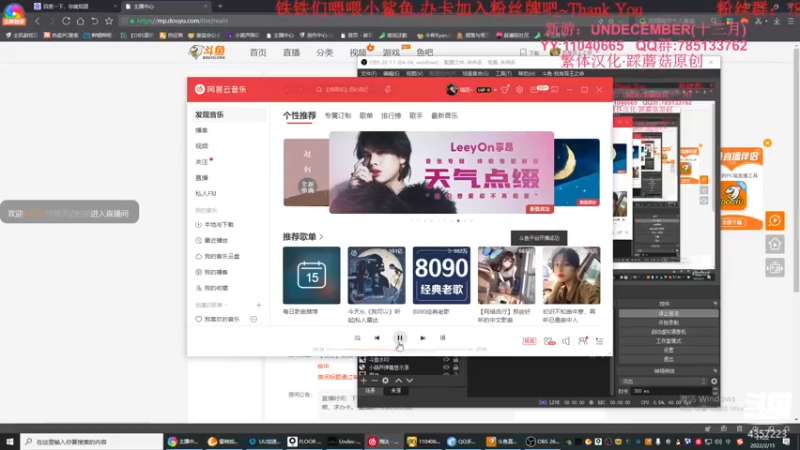
Task: Open 我的收藏 in sidebar
Action: coord(228,288)
